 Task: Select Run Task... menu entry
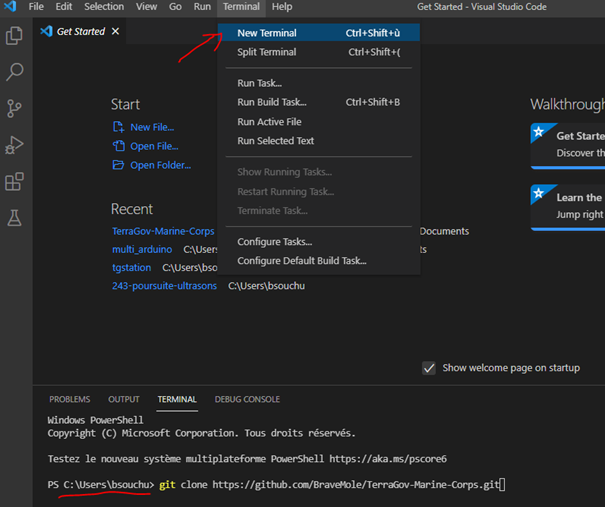tap(319, 83)
